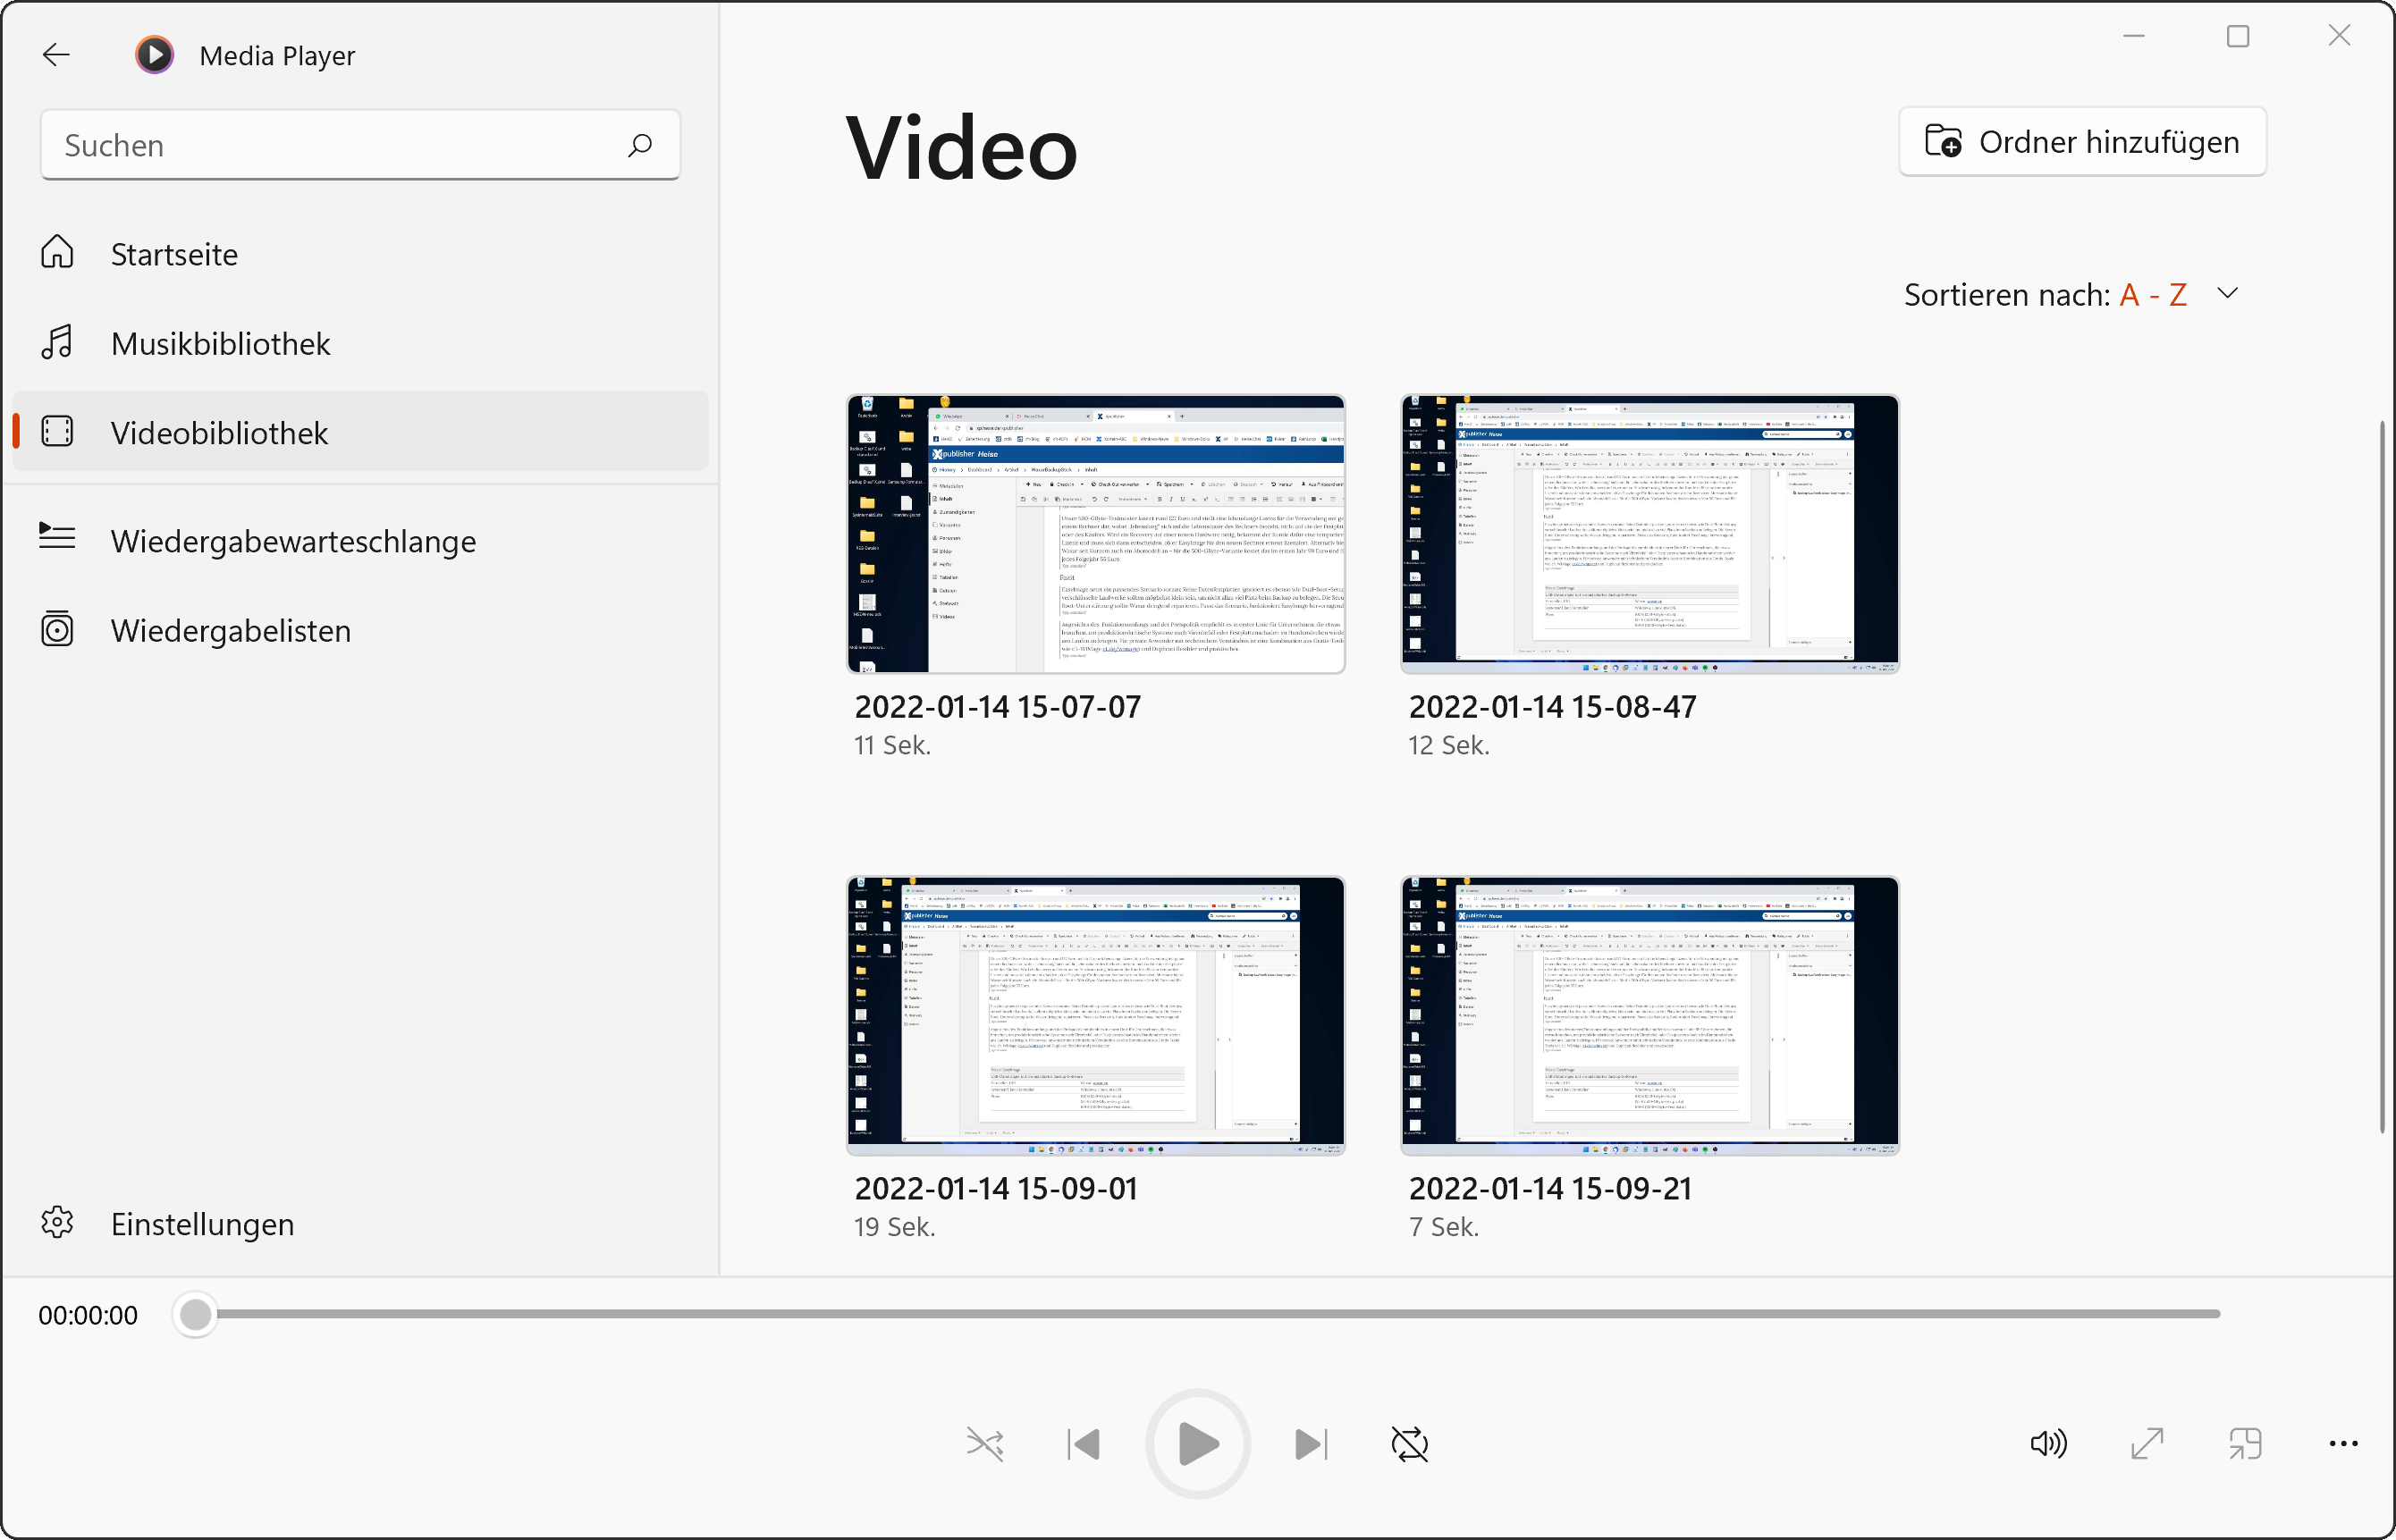
Task: Toggle repeat mode
Action: (1409, 1444)
